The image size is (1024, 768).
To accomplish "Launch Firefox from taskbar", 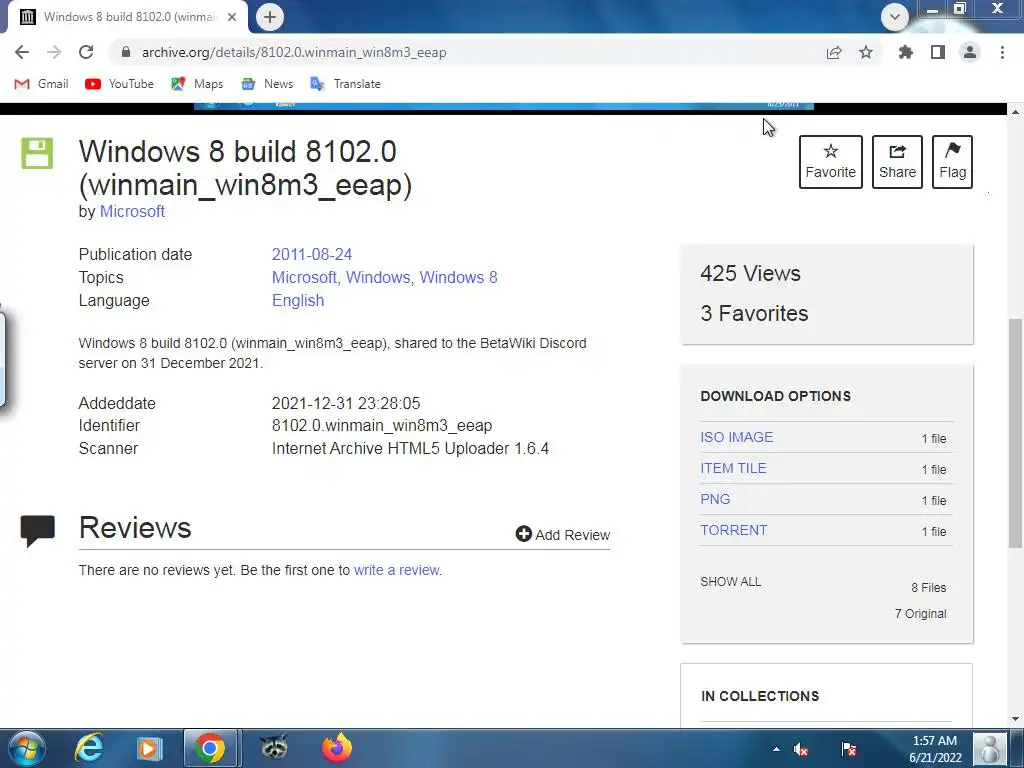I will [x=337, y=748].
